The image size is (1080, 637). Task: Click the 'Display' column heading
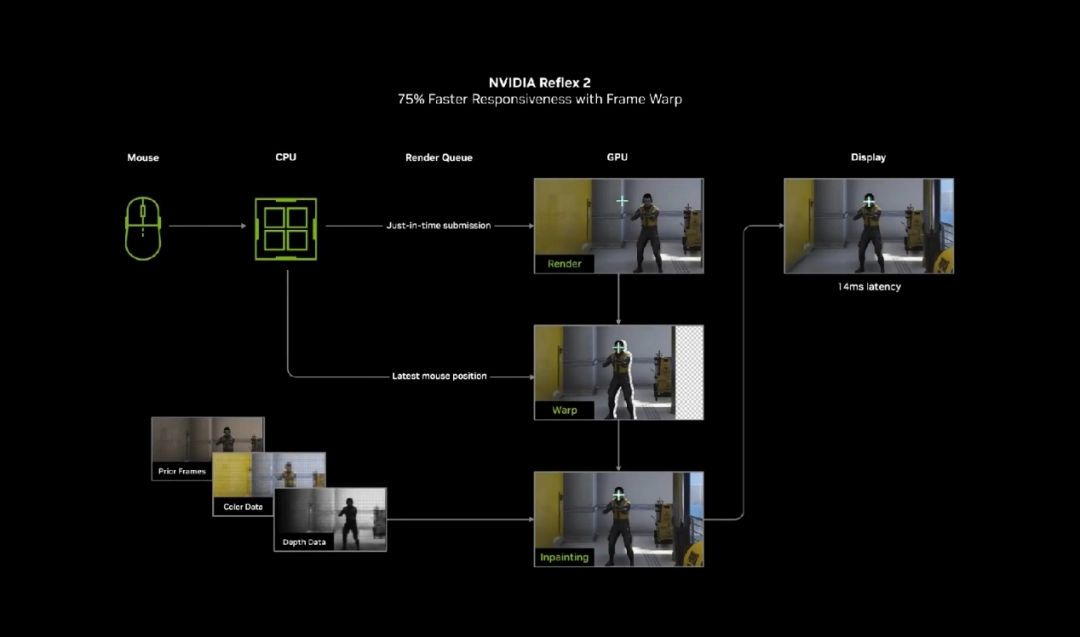point(868,157)
